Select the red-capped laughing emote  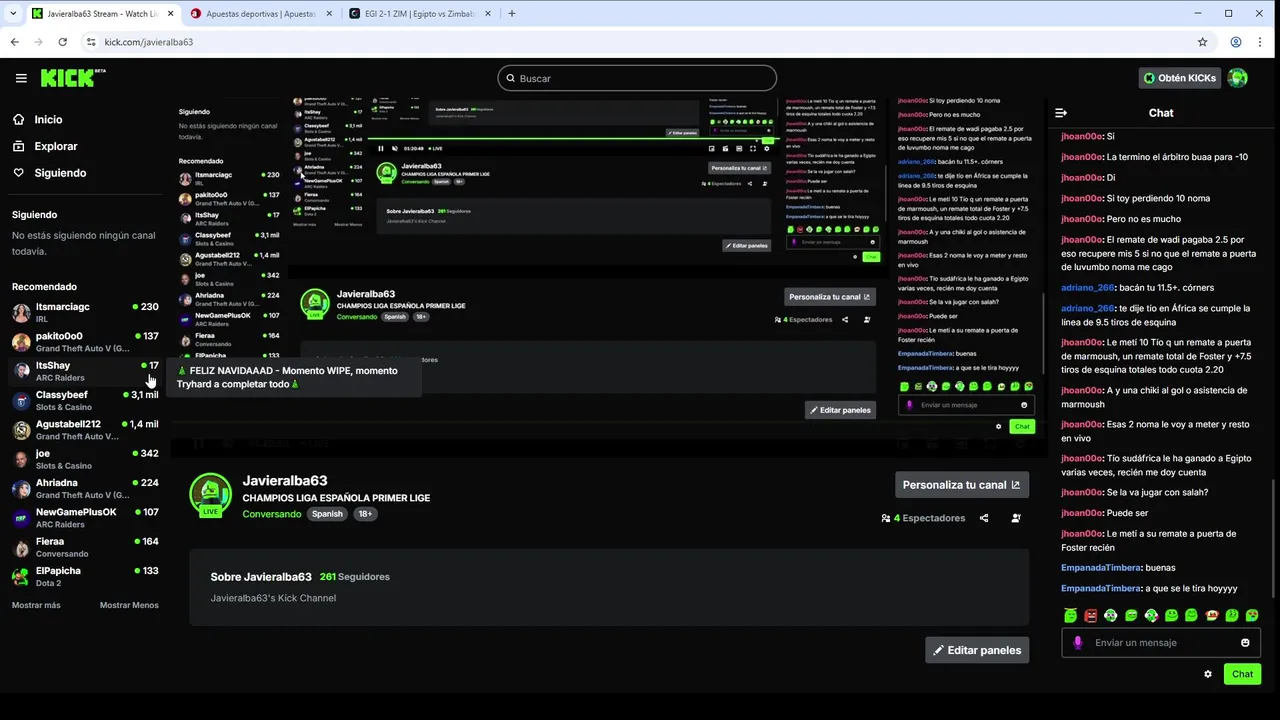tap(1211, 615)
